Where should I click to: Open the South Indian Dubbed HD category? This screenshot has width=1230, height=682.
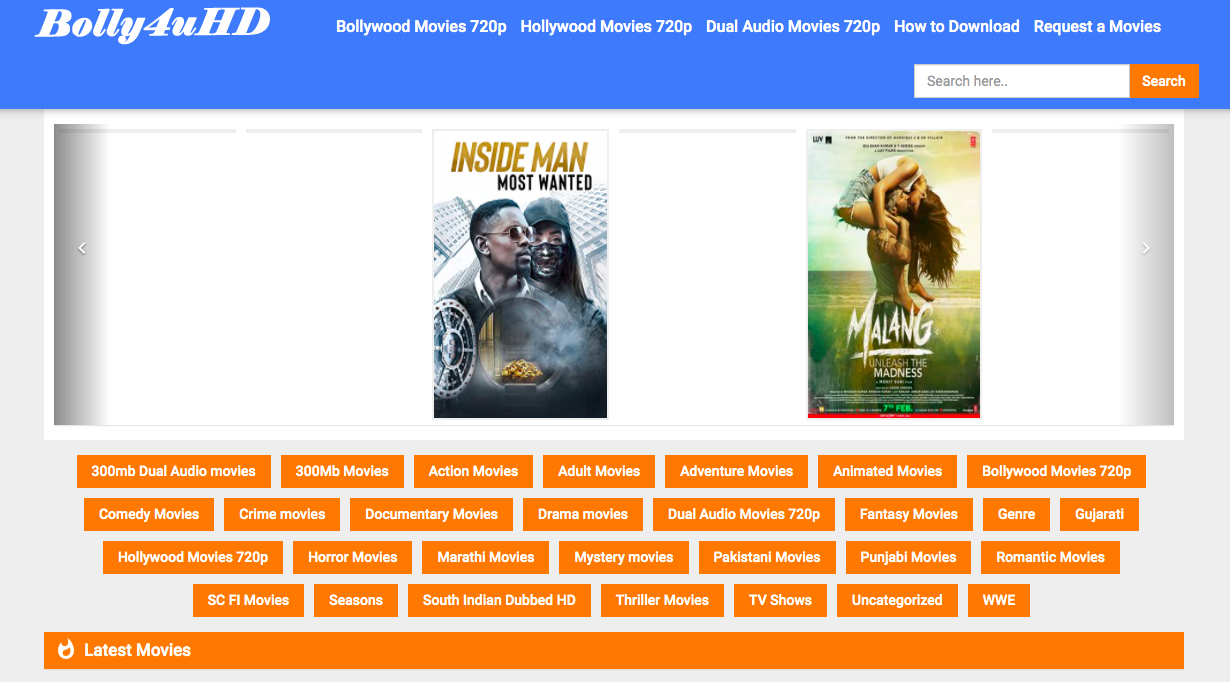499,600
